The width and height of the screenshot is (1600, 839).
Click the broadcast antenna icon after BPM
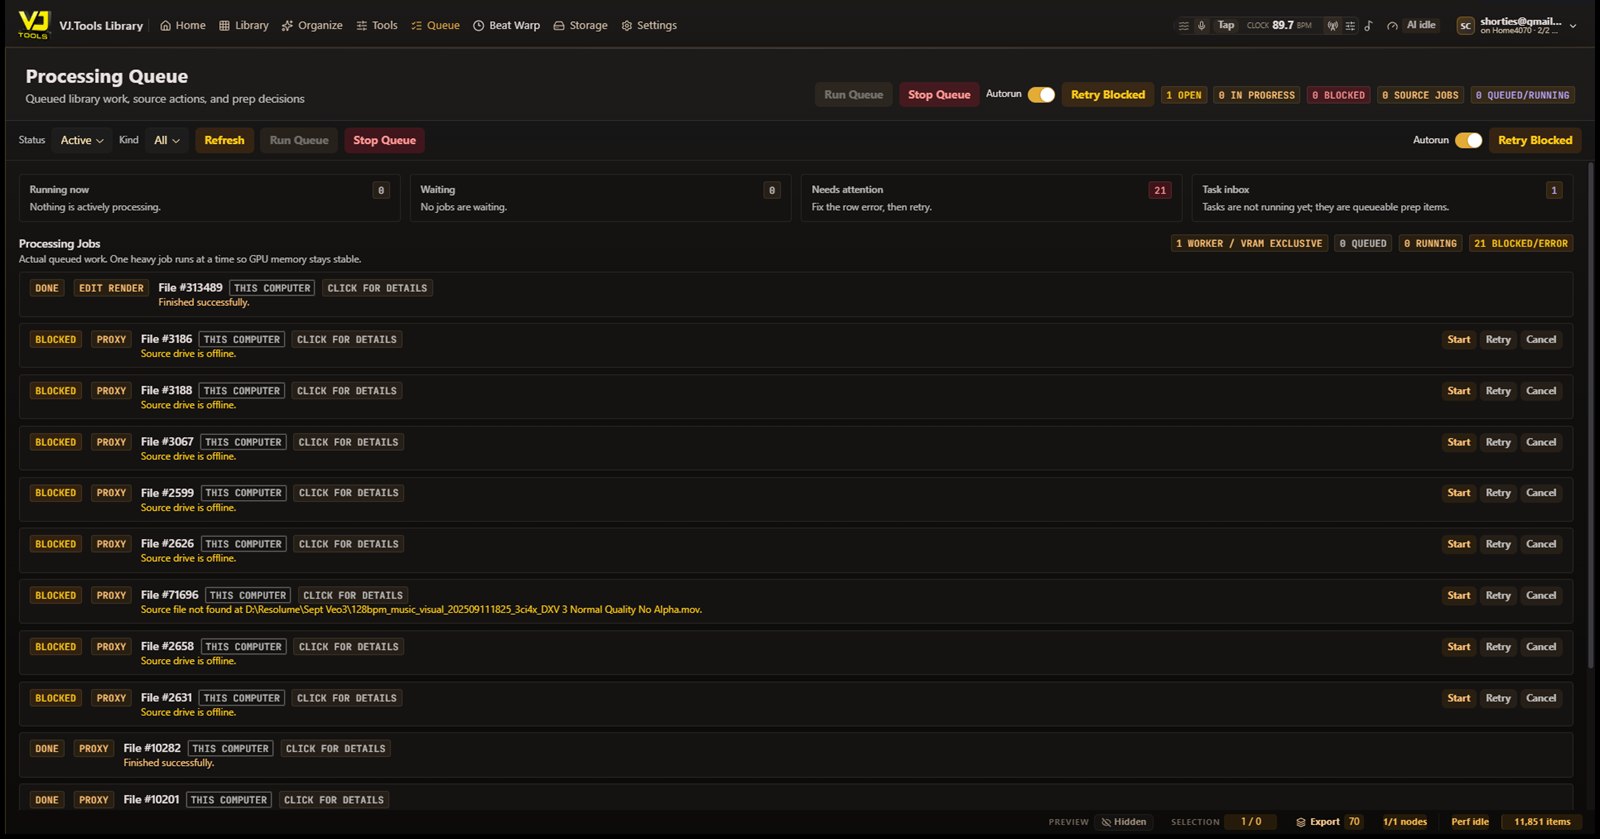1332,26
